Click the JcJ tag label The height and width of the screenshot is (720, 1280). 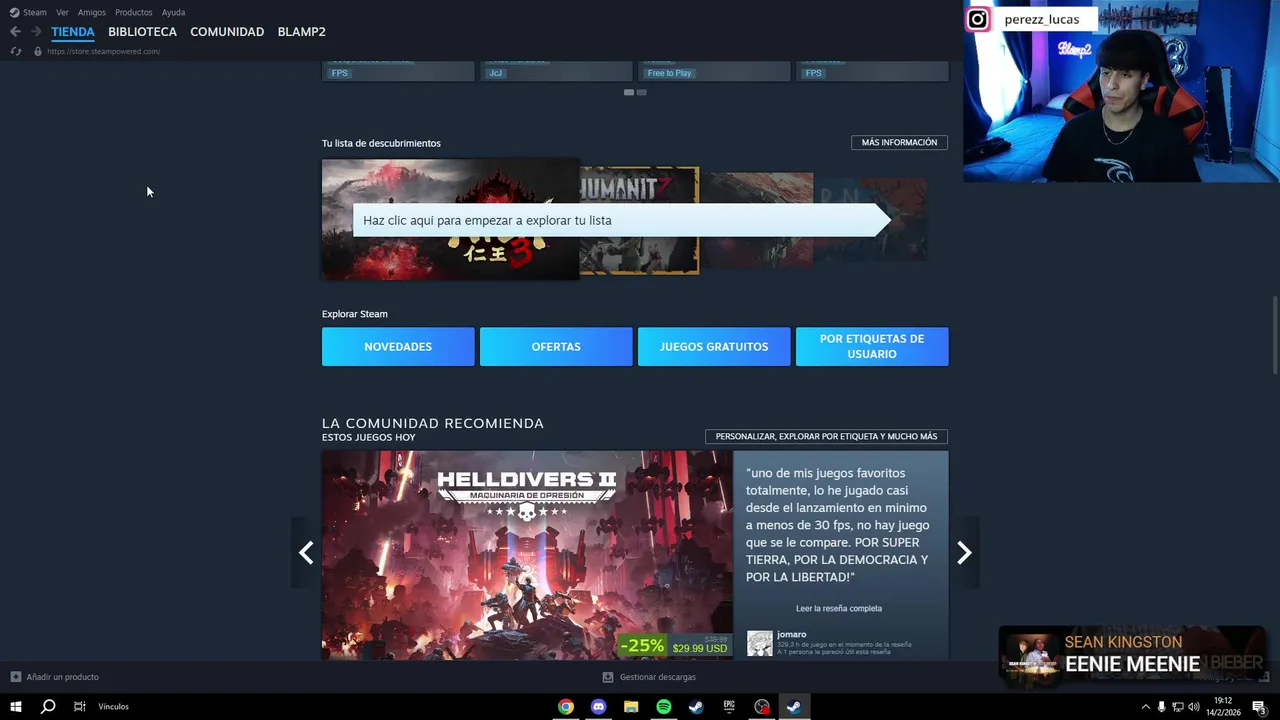(x=496, y=73)
